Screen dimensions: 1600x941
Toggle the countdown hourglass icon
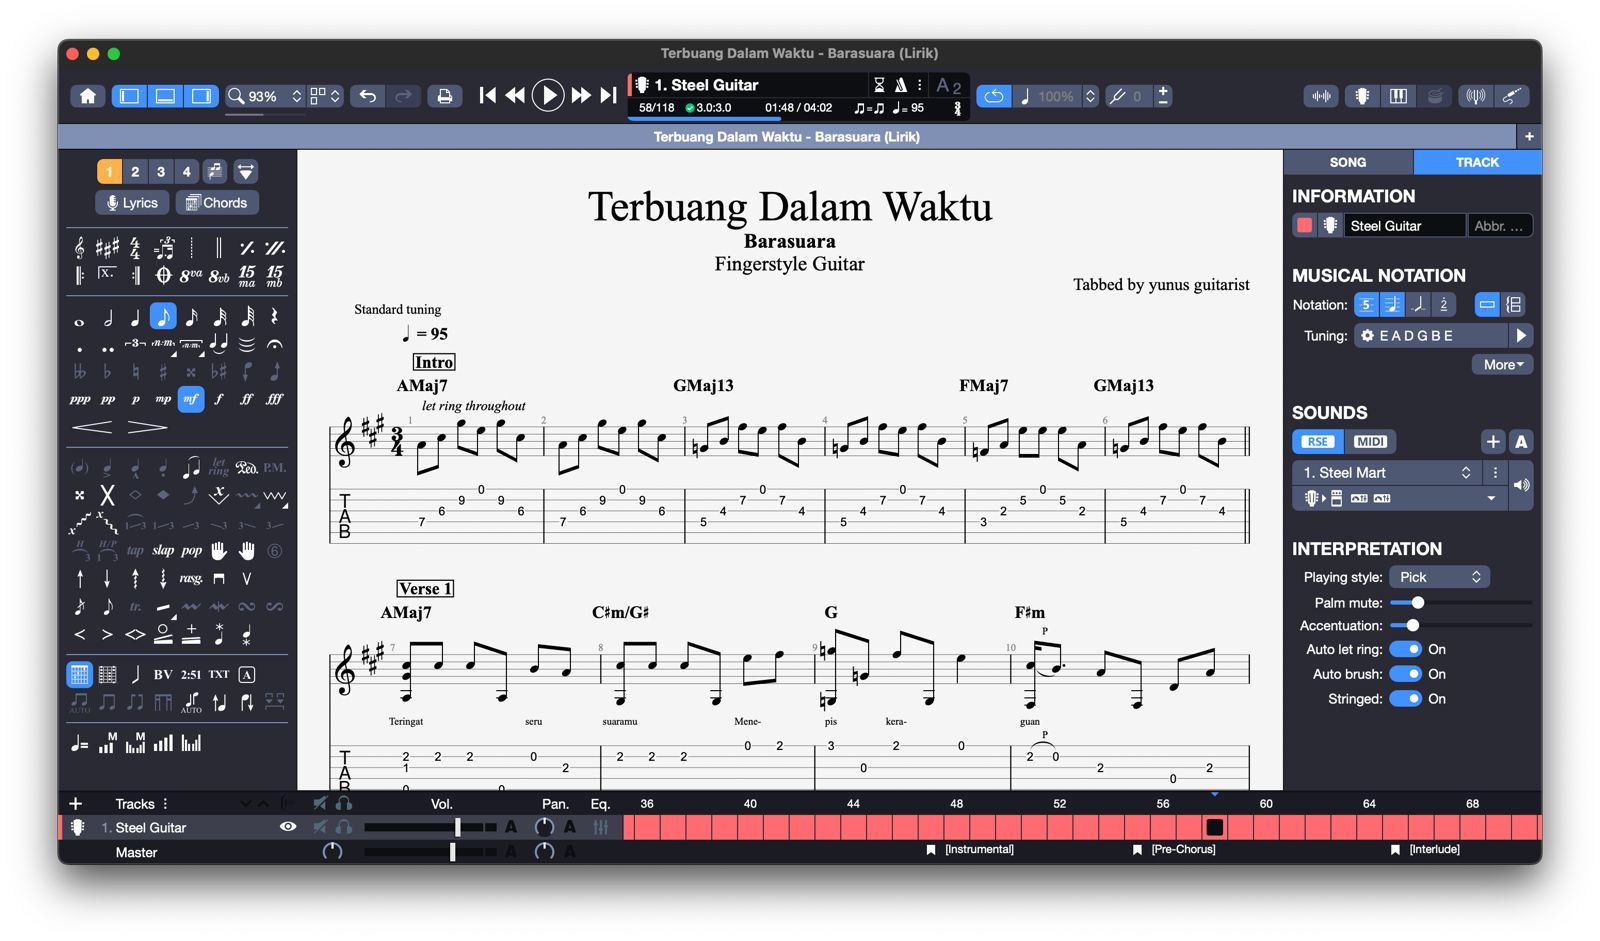coord(879,85)
